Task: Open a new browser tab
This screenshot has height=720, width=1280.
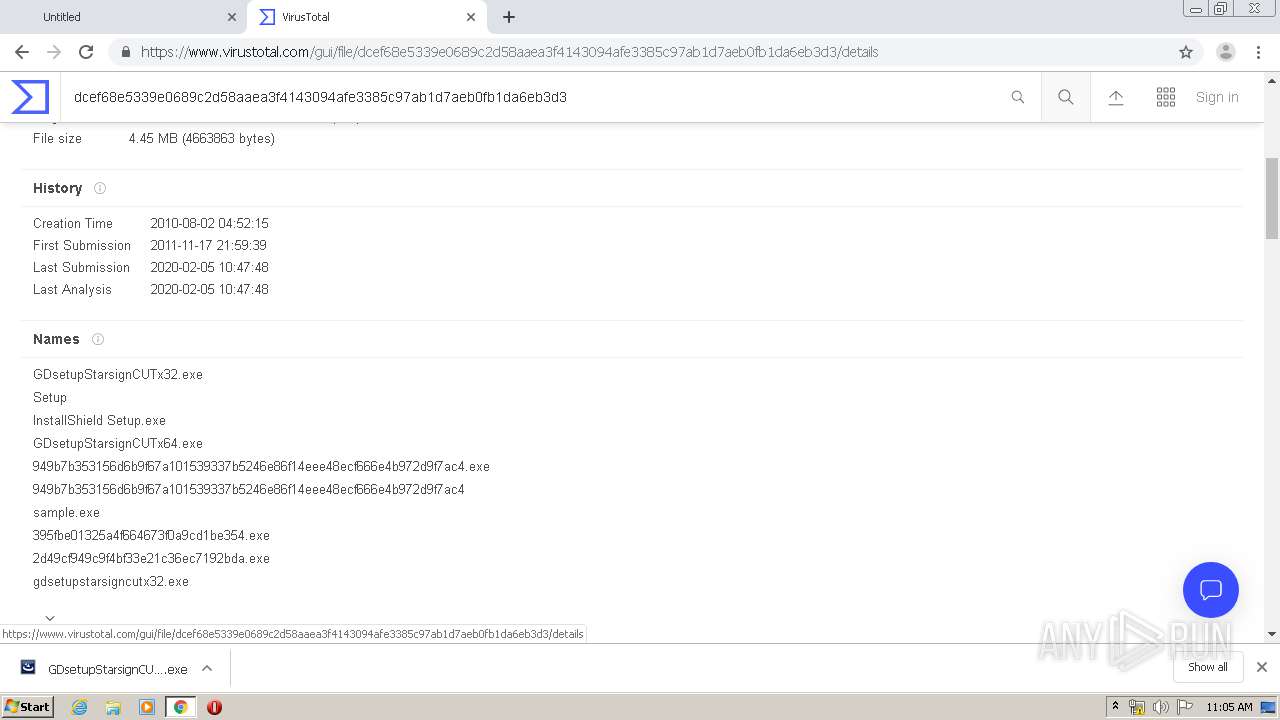Action: (509, 17)
